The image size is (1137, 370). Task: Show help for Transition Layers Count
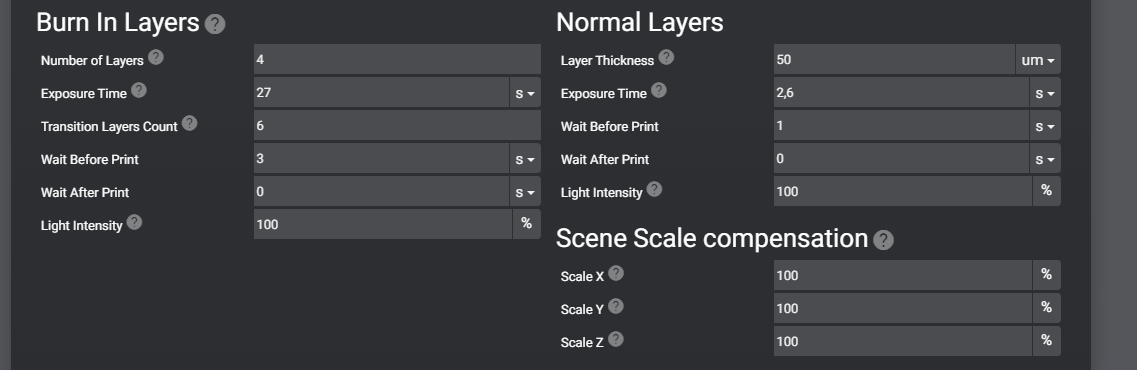click(x=189, y=123)
